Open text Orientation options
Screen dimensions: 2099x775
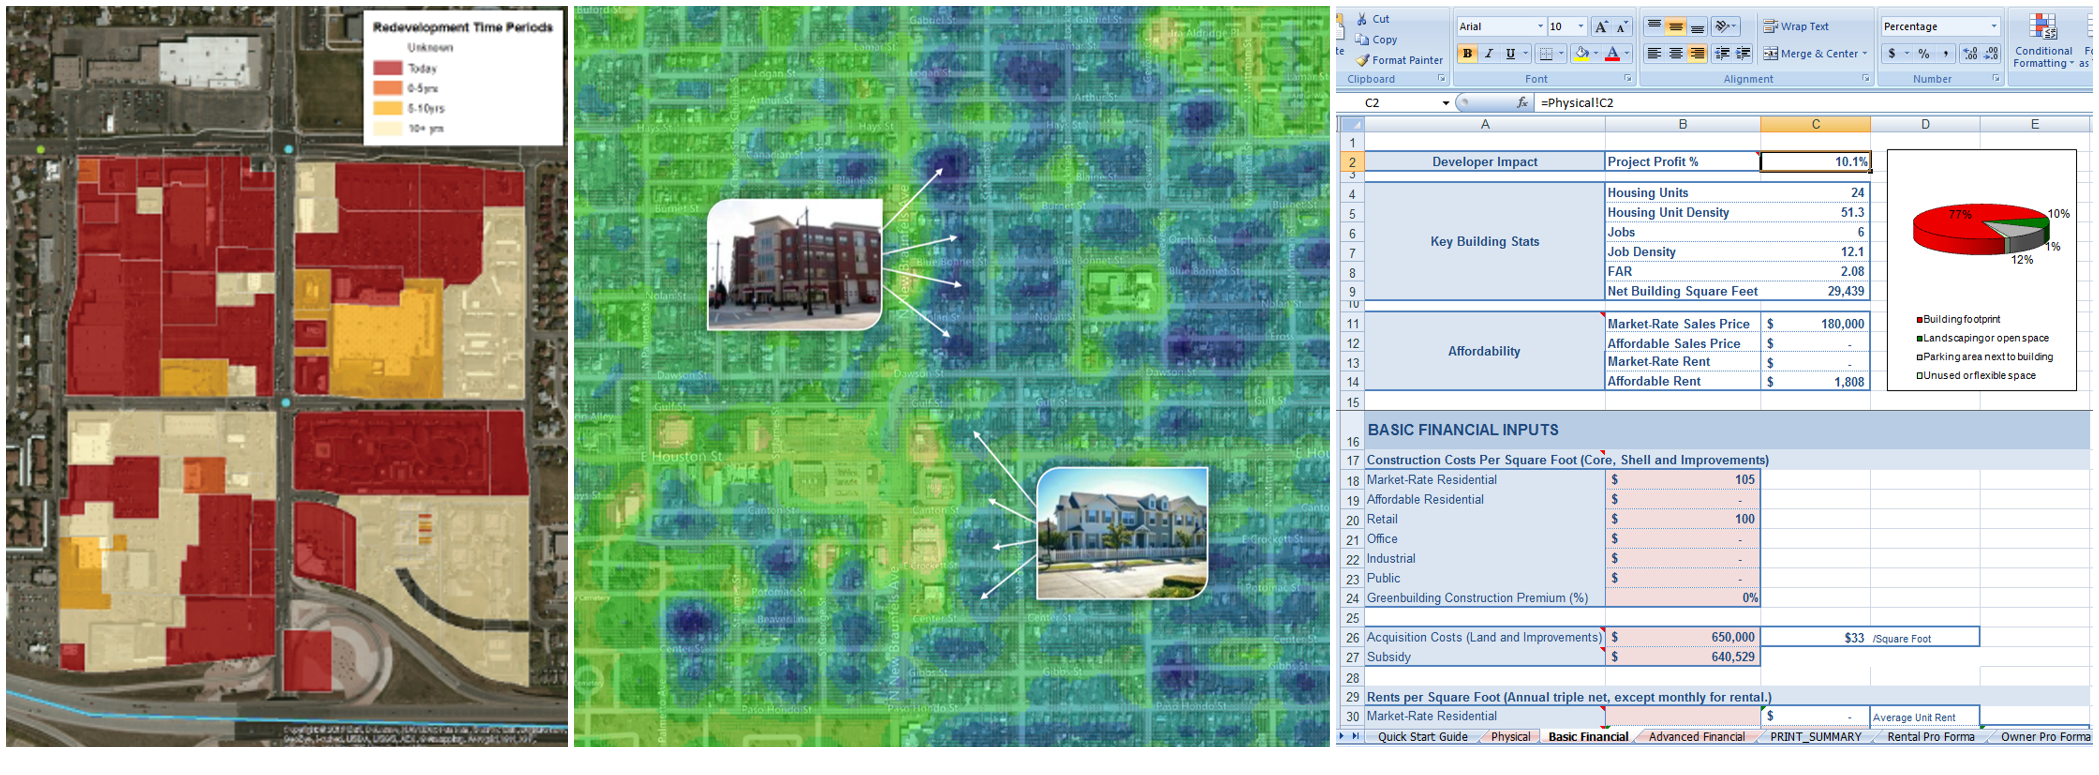point(1726,27)
